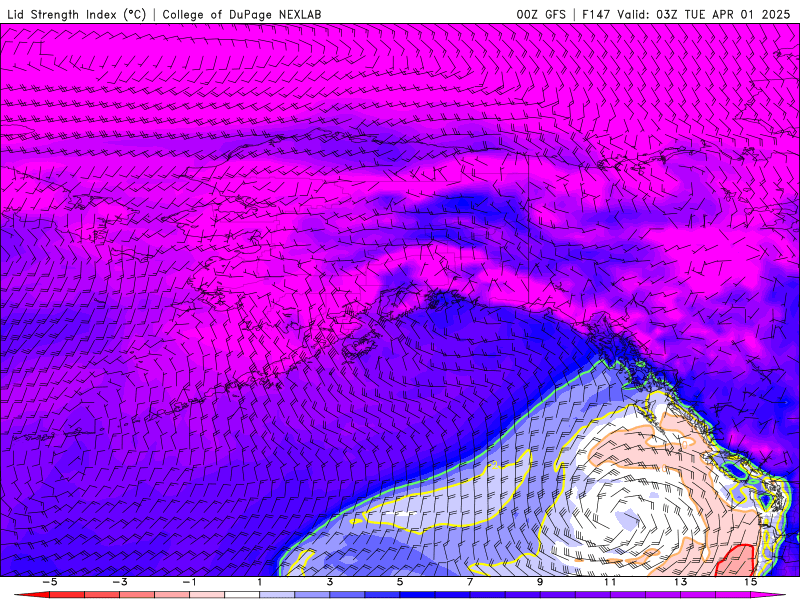Pick the white colorbar swatch left of 1
Viewport: 800px width, 600px height.
242,595
